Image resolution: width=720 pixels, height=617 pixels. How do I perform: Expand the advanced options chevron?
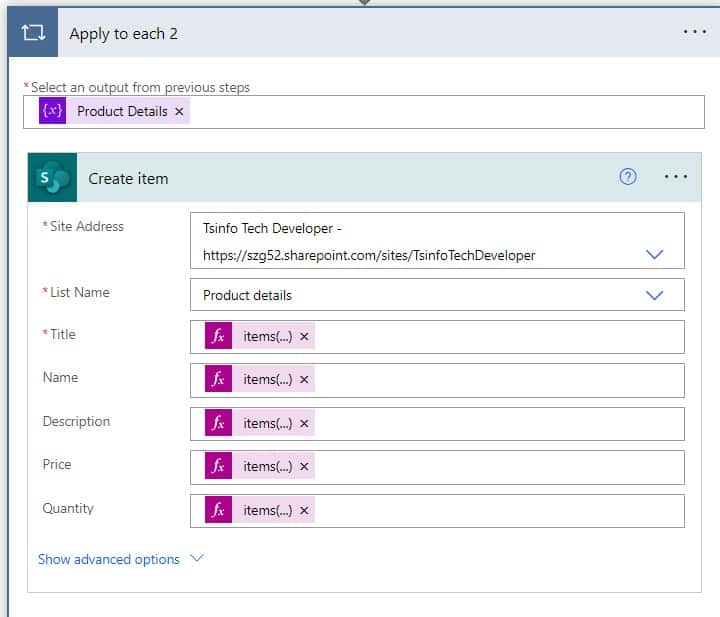(197, 558)
